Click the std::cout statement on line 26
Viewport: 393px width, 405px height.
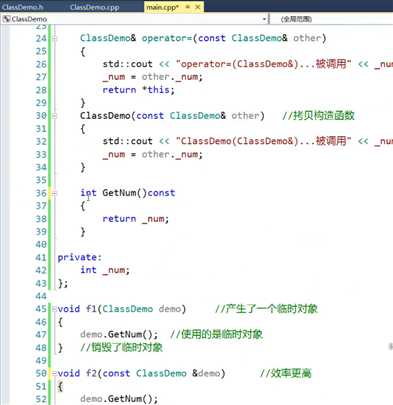[248, 64]
